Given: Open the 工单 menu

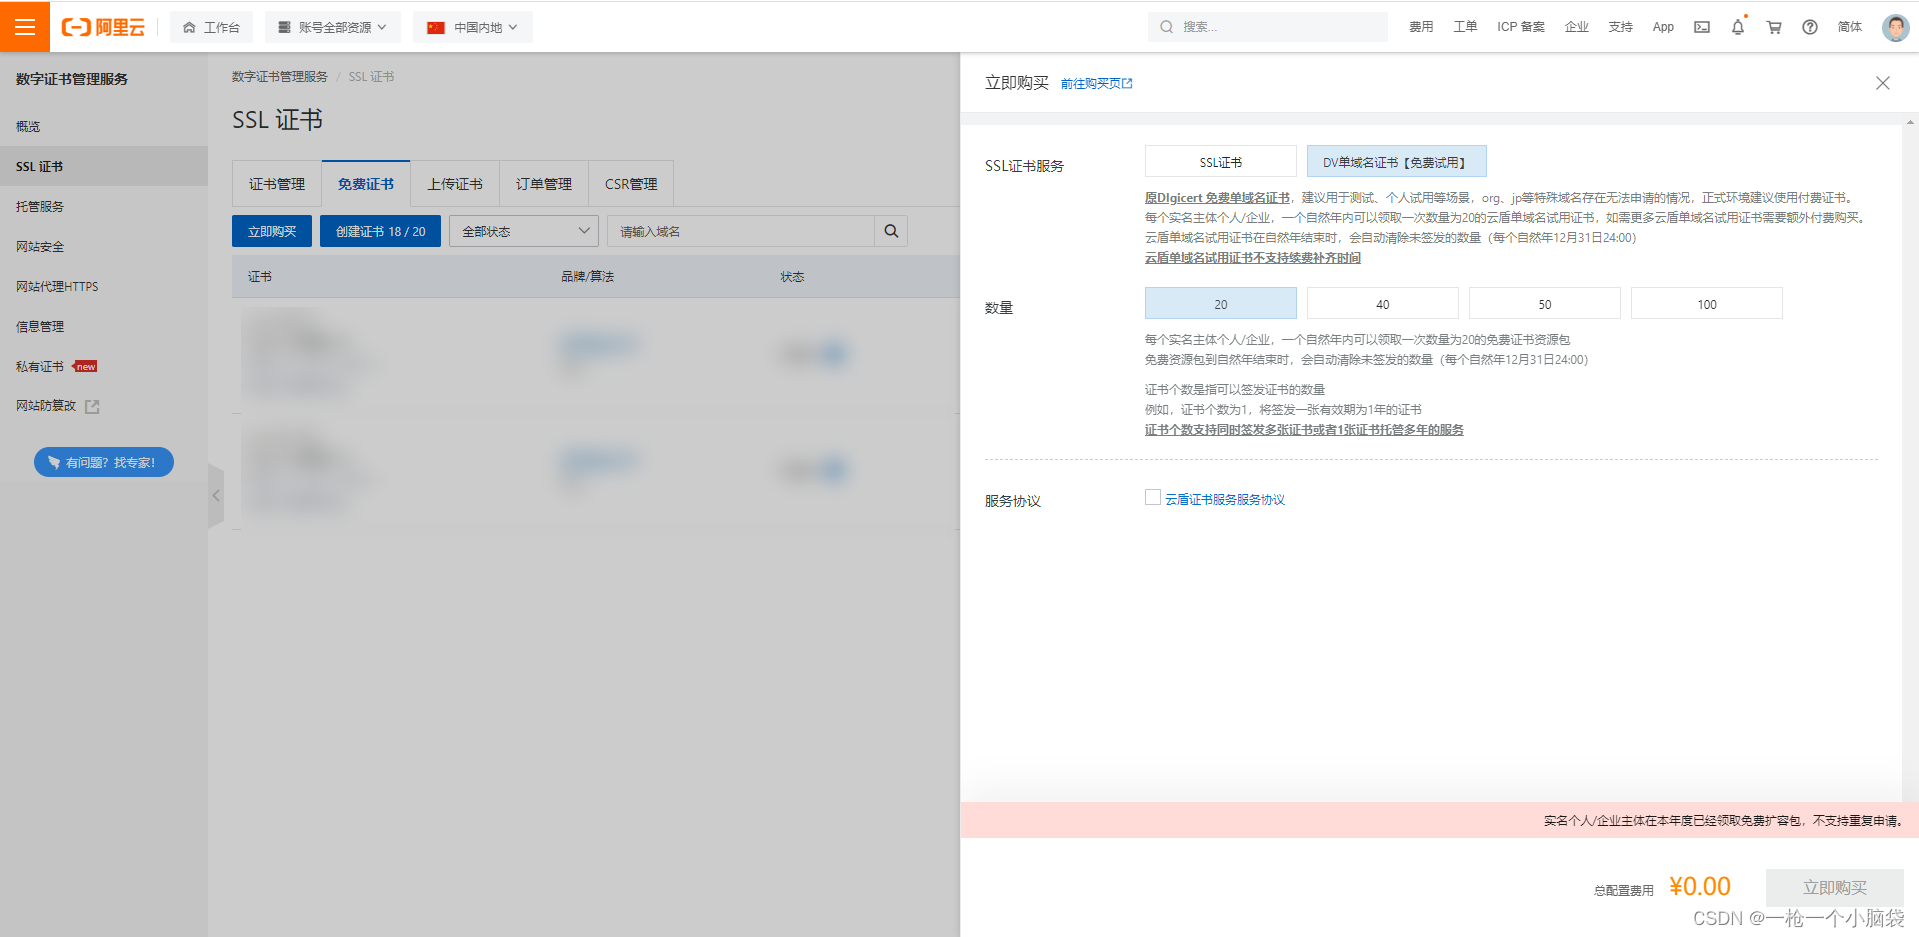Looking at the screenshot, I should coord(1465,27).
